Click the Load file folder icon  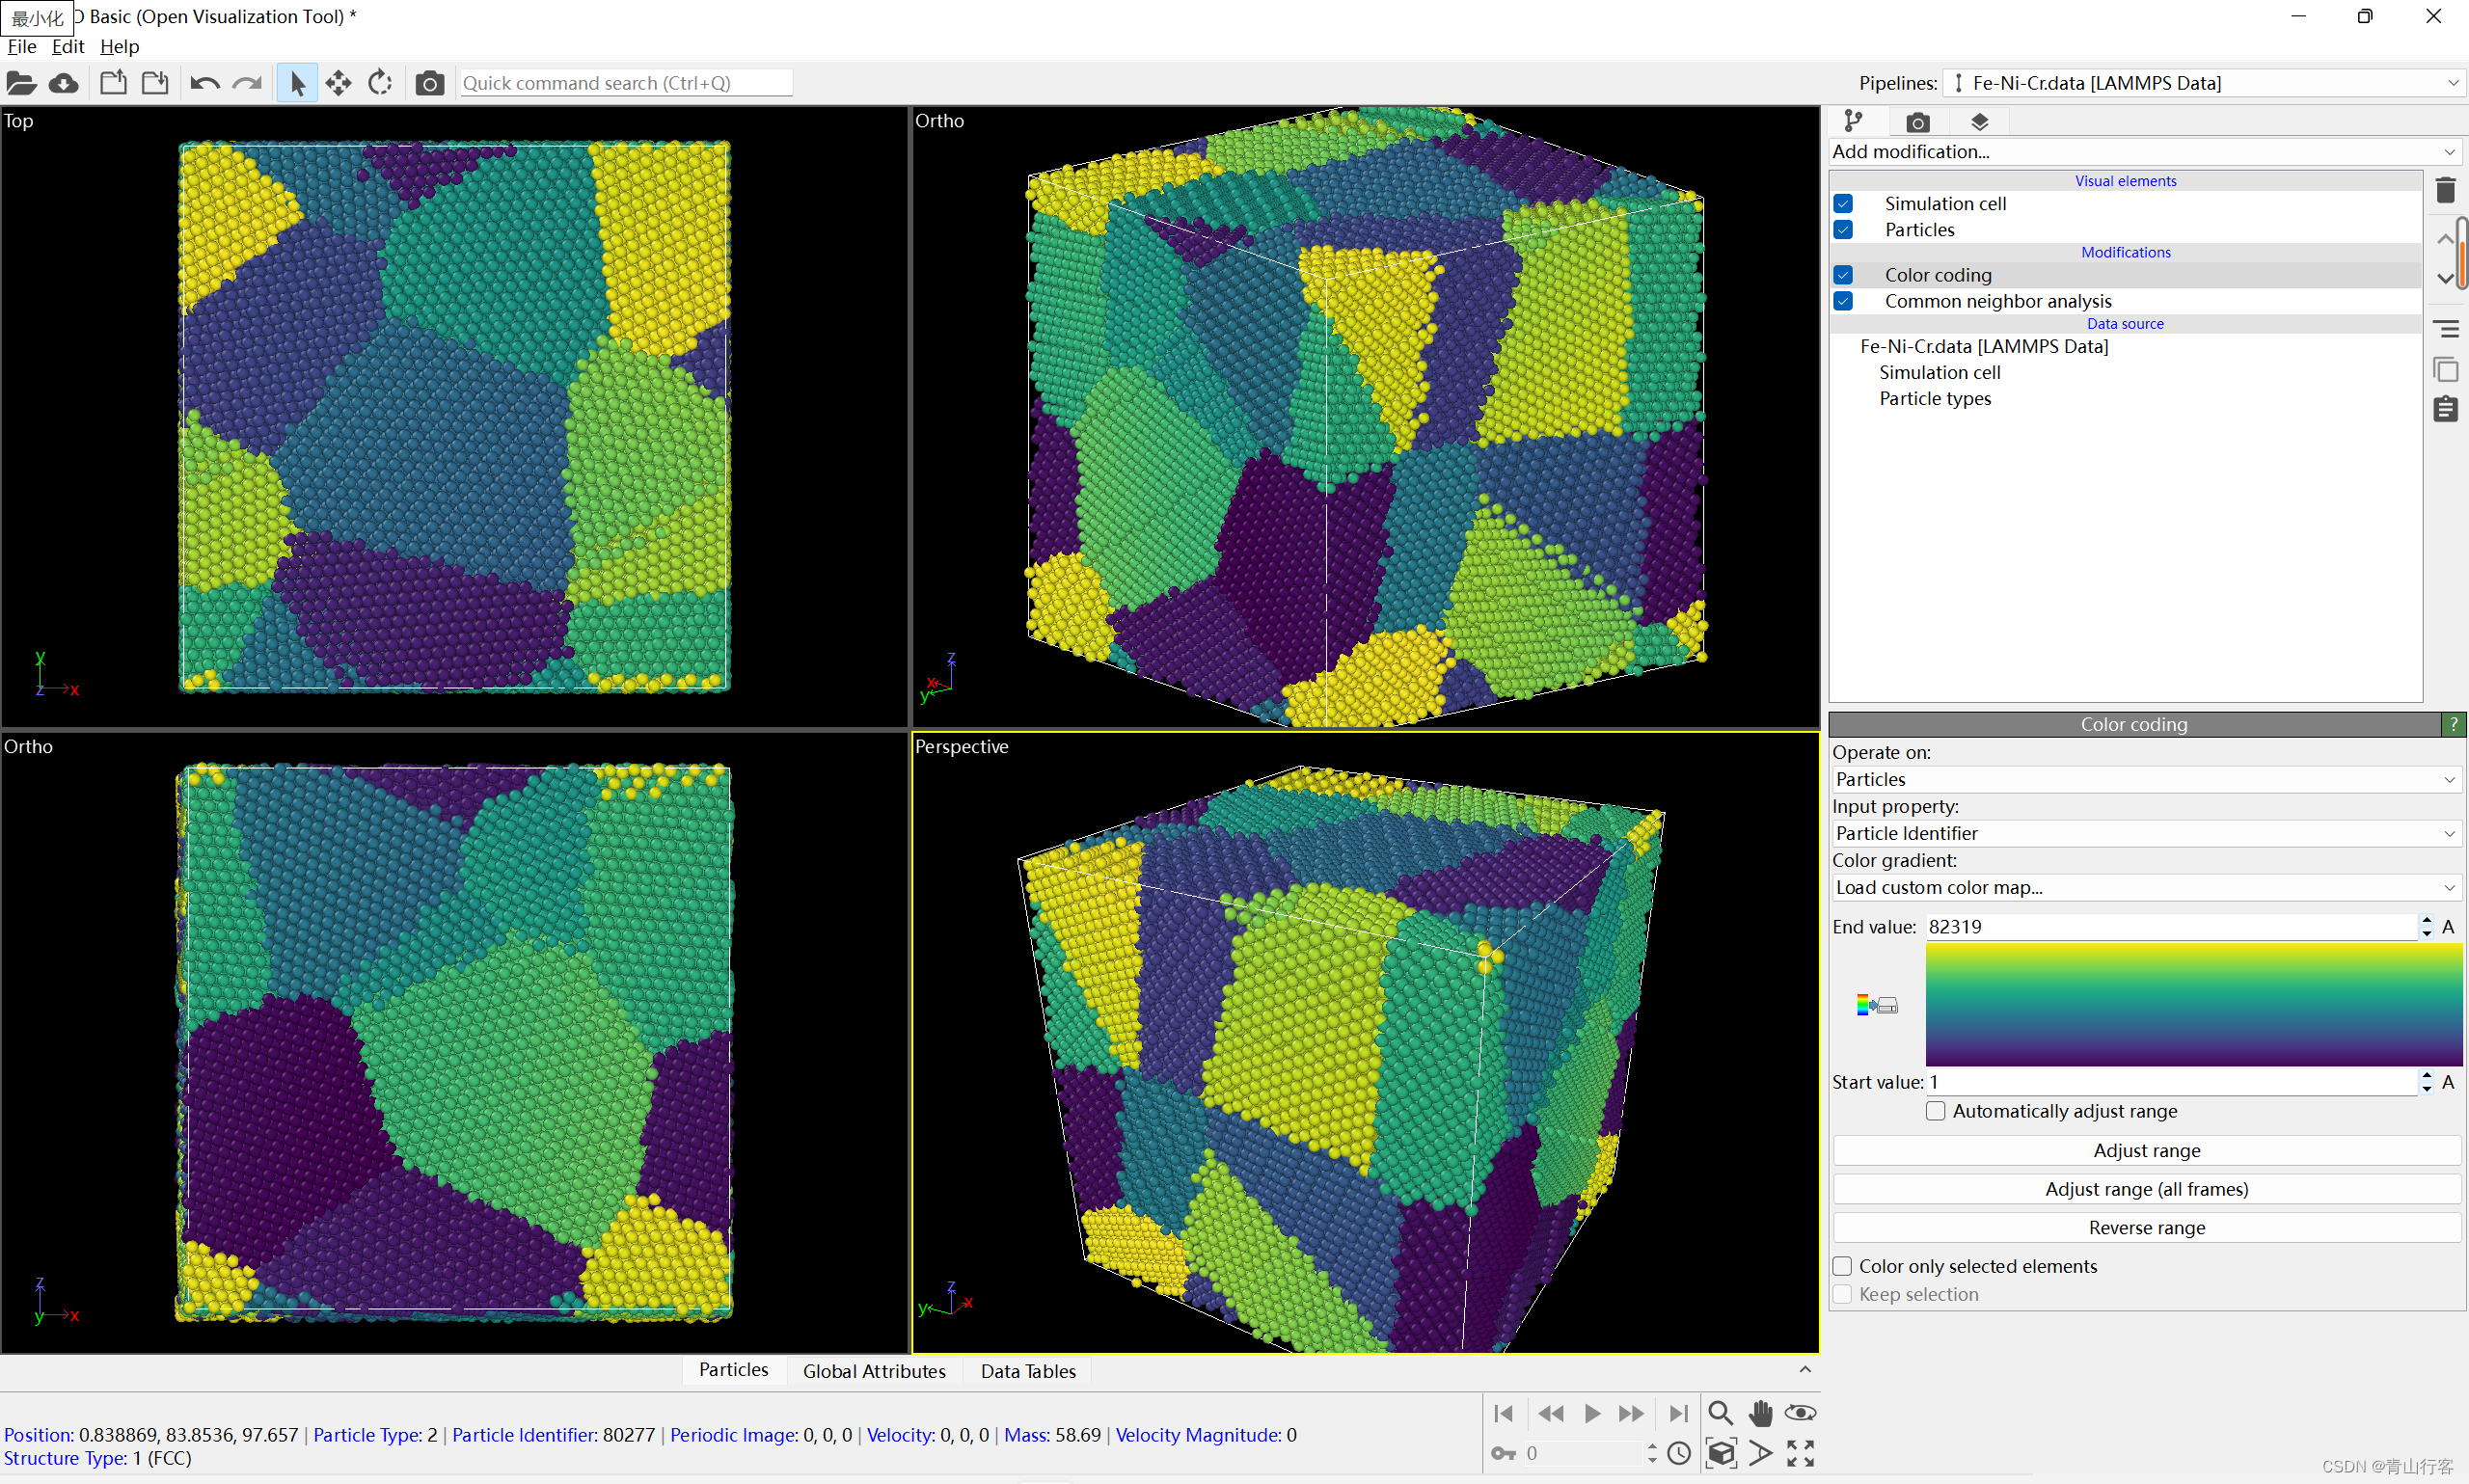point(21,83)
